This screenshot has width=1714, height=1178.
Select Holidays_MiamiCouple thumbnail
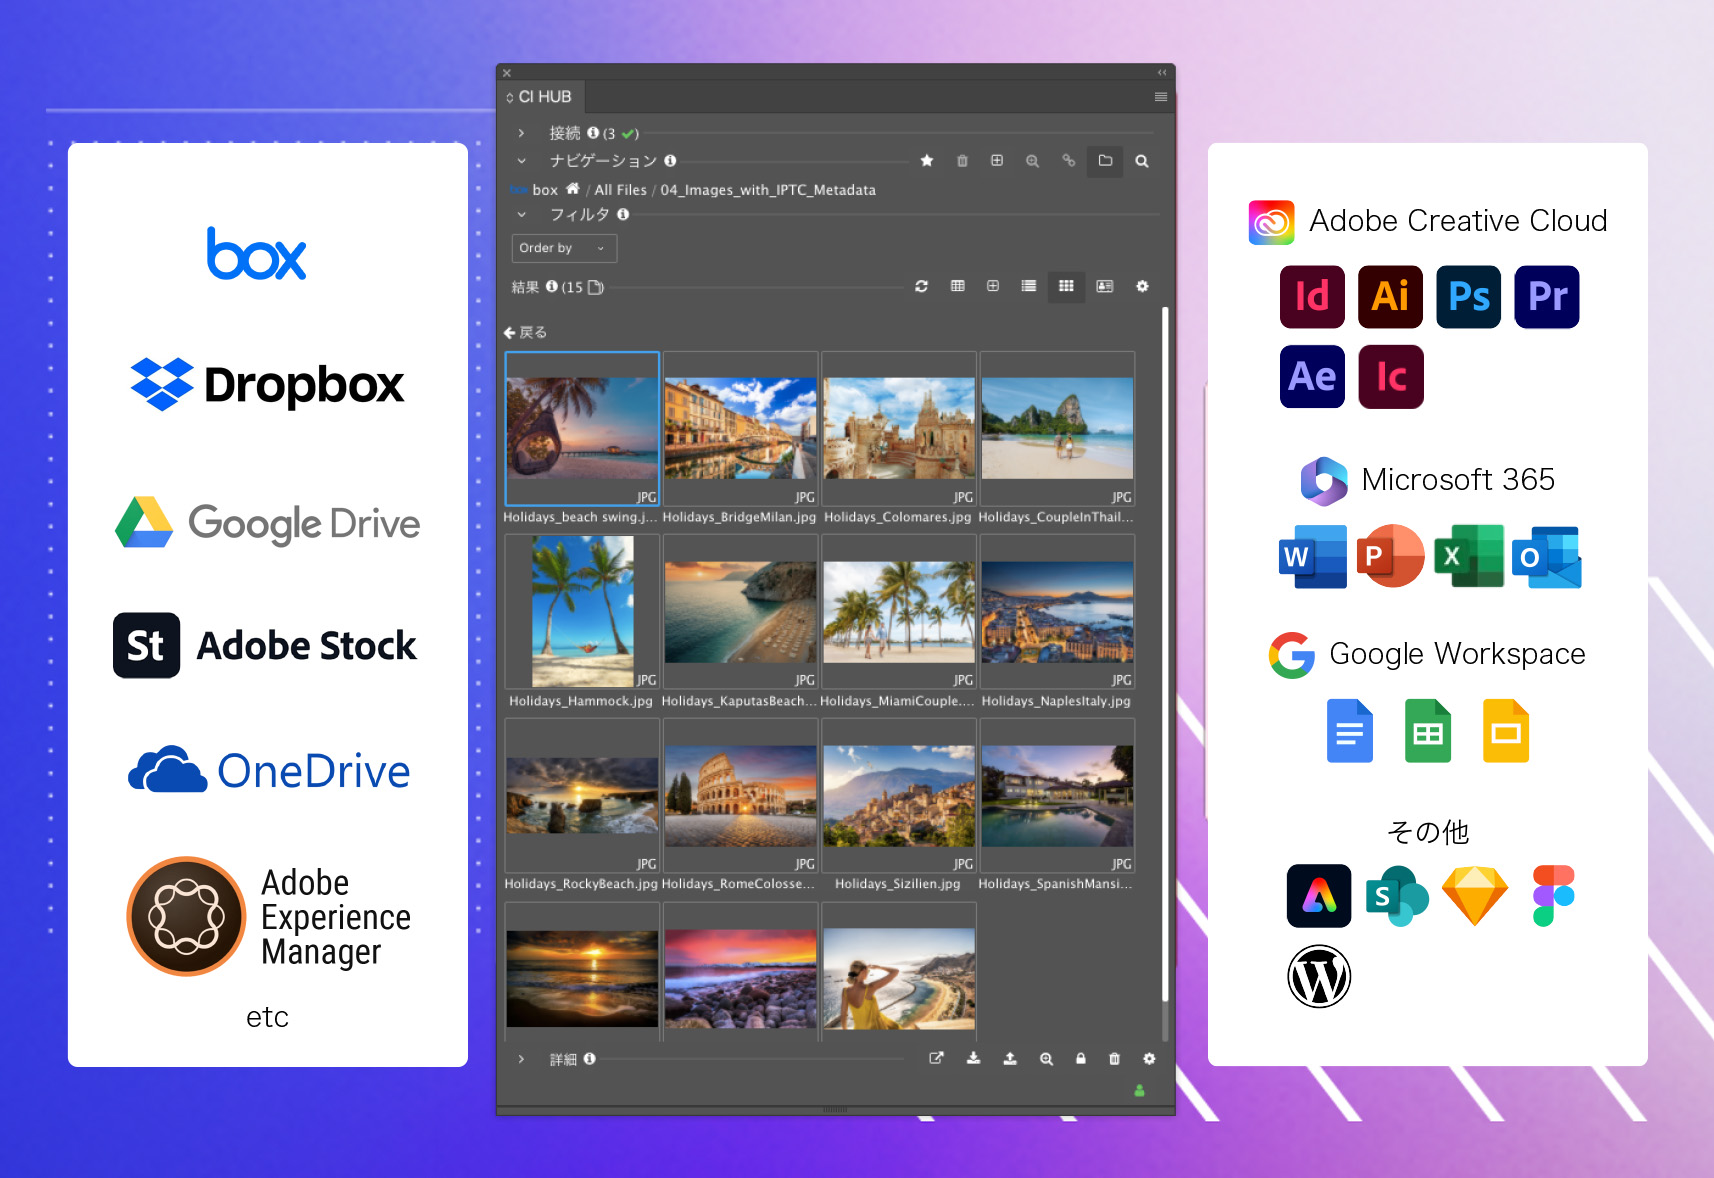[899, 611]
